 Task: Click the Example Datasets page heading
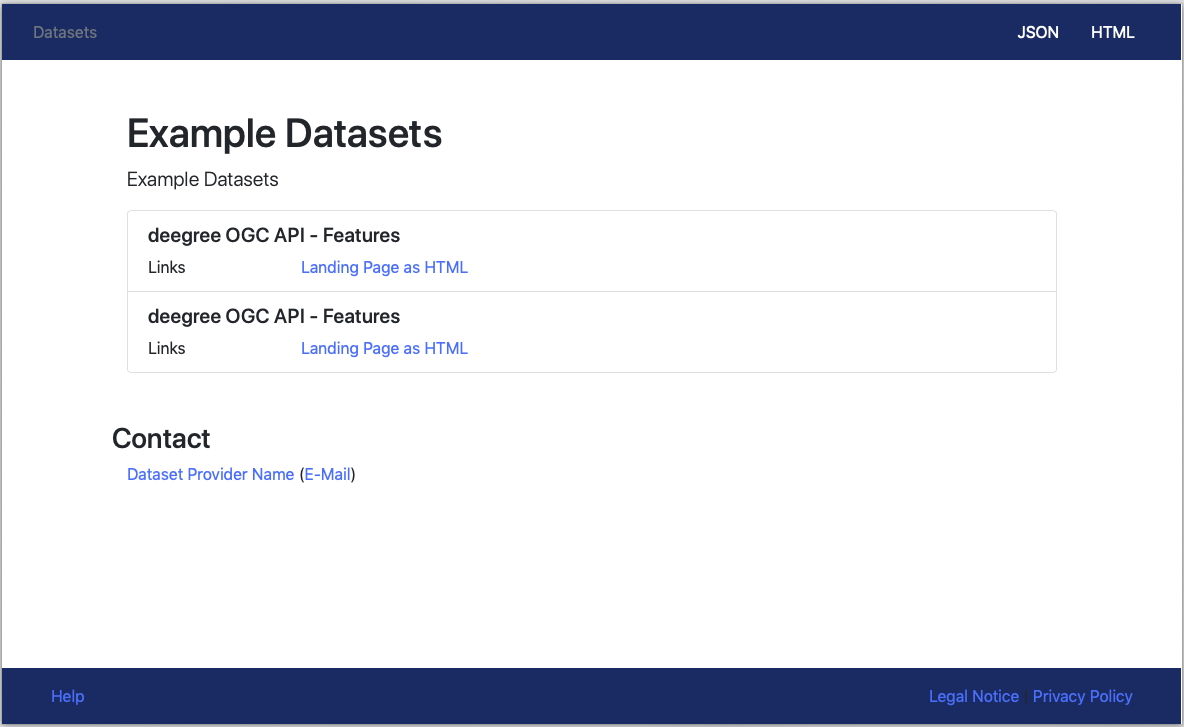pos(284,133)
